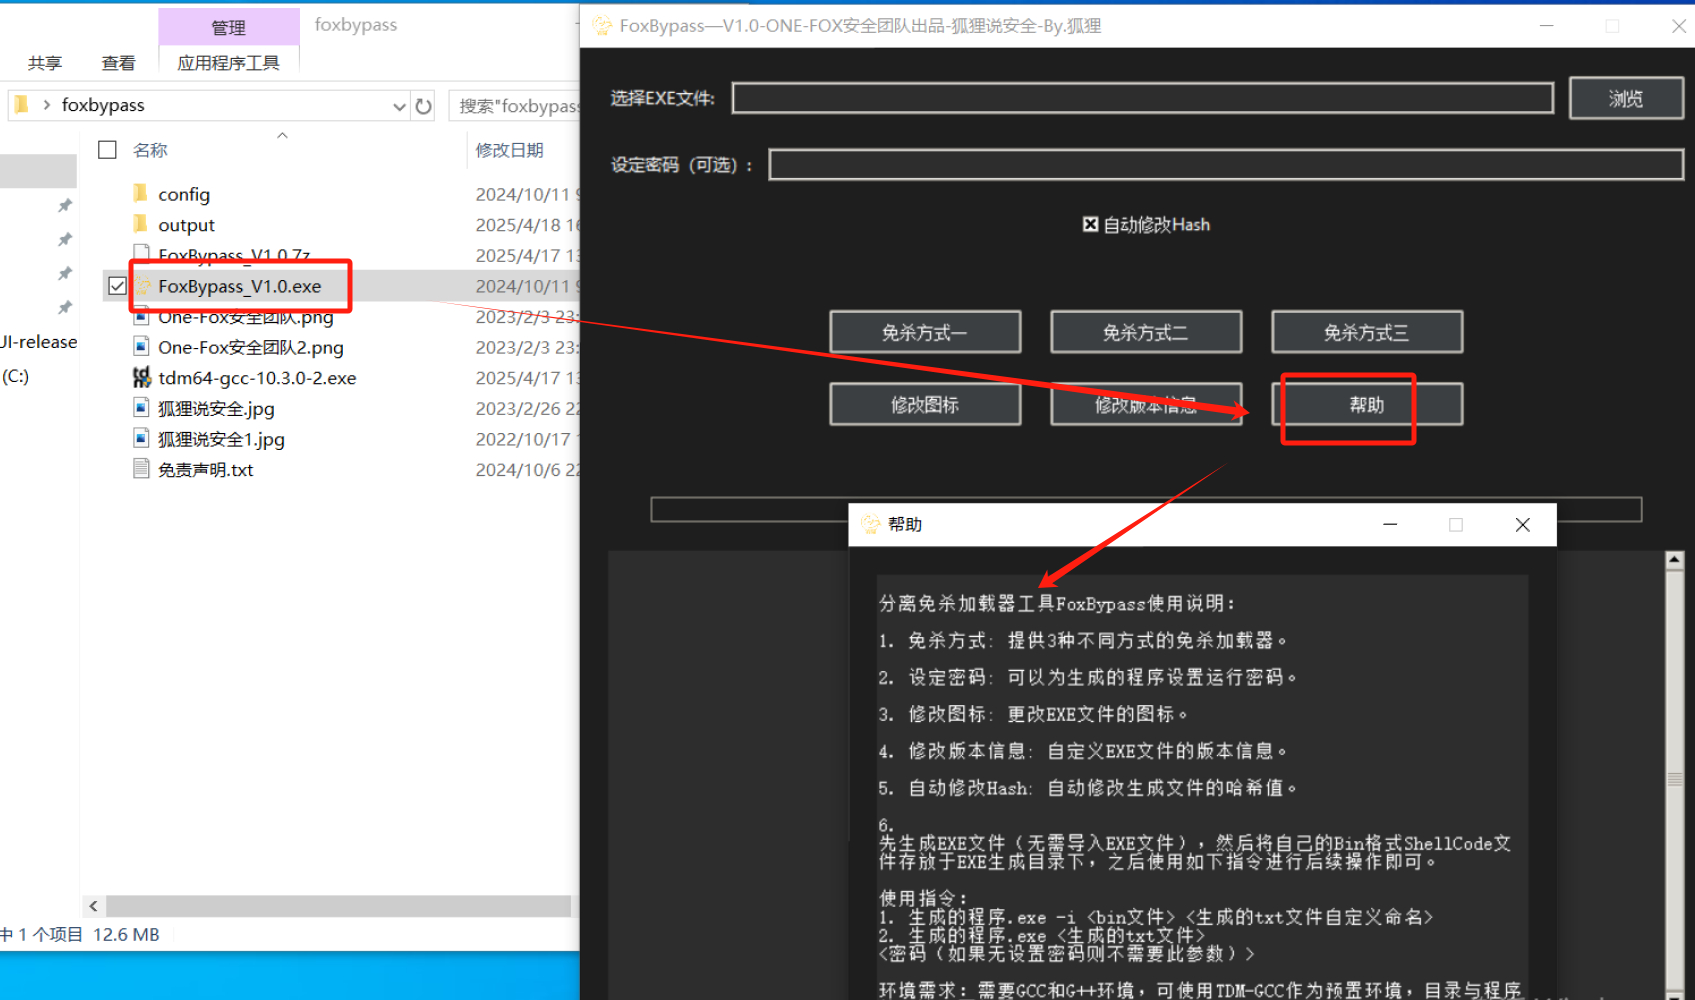Select the tdm64-gcc-10.3.0-2.exe file name
Viewport: 1695px width, 1000px height.
(x=257, y=378)
